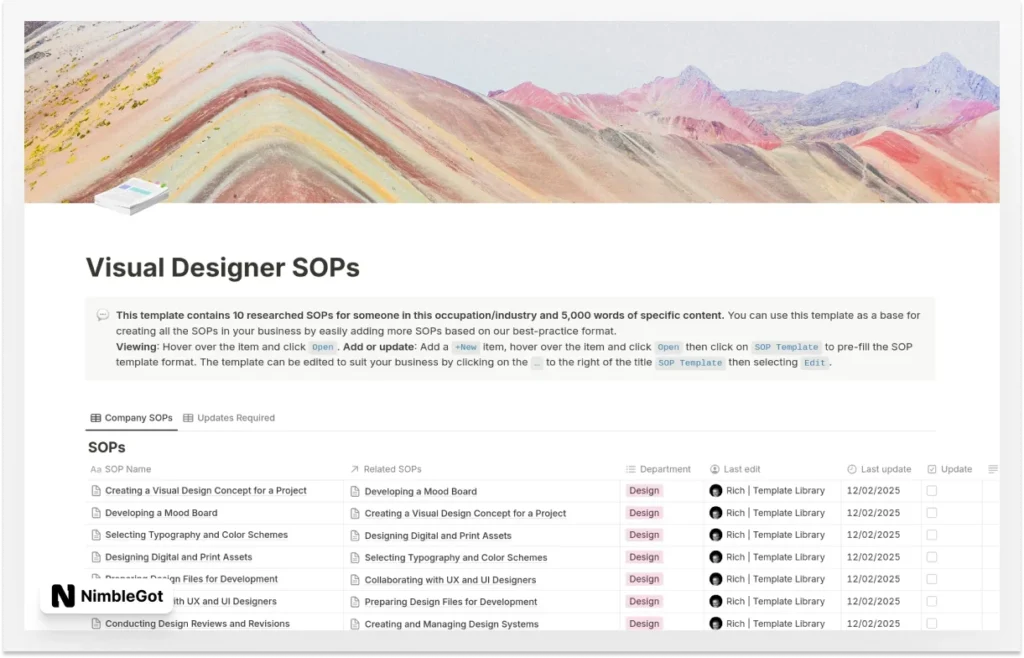Tick the Update checkbox on the first SOP row

(932, 490)
